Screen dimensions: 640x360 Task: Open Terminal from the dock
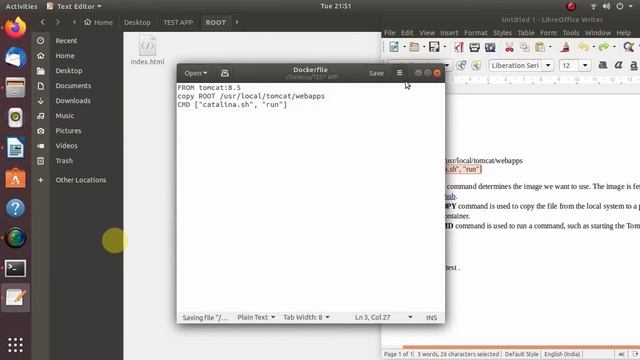[x=16, y=268]
